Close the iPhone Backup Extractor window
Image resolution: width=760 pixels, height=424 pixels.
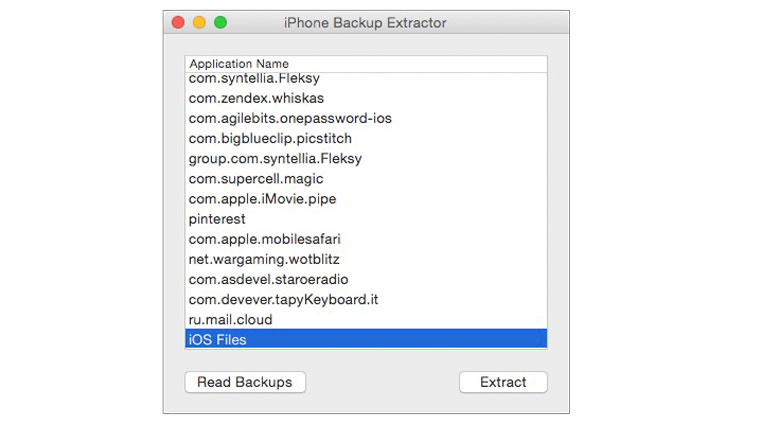[x=179, y=22]
